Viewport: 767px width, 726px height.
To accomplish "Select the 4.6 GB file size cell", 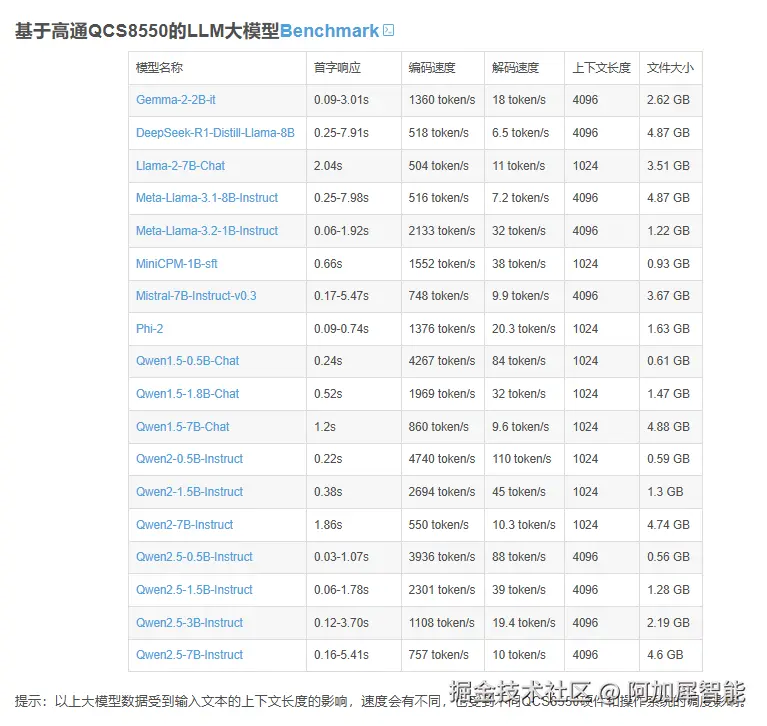I will [x=671, y=655].
